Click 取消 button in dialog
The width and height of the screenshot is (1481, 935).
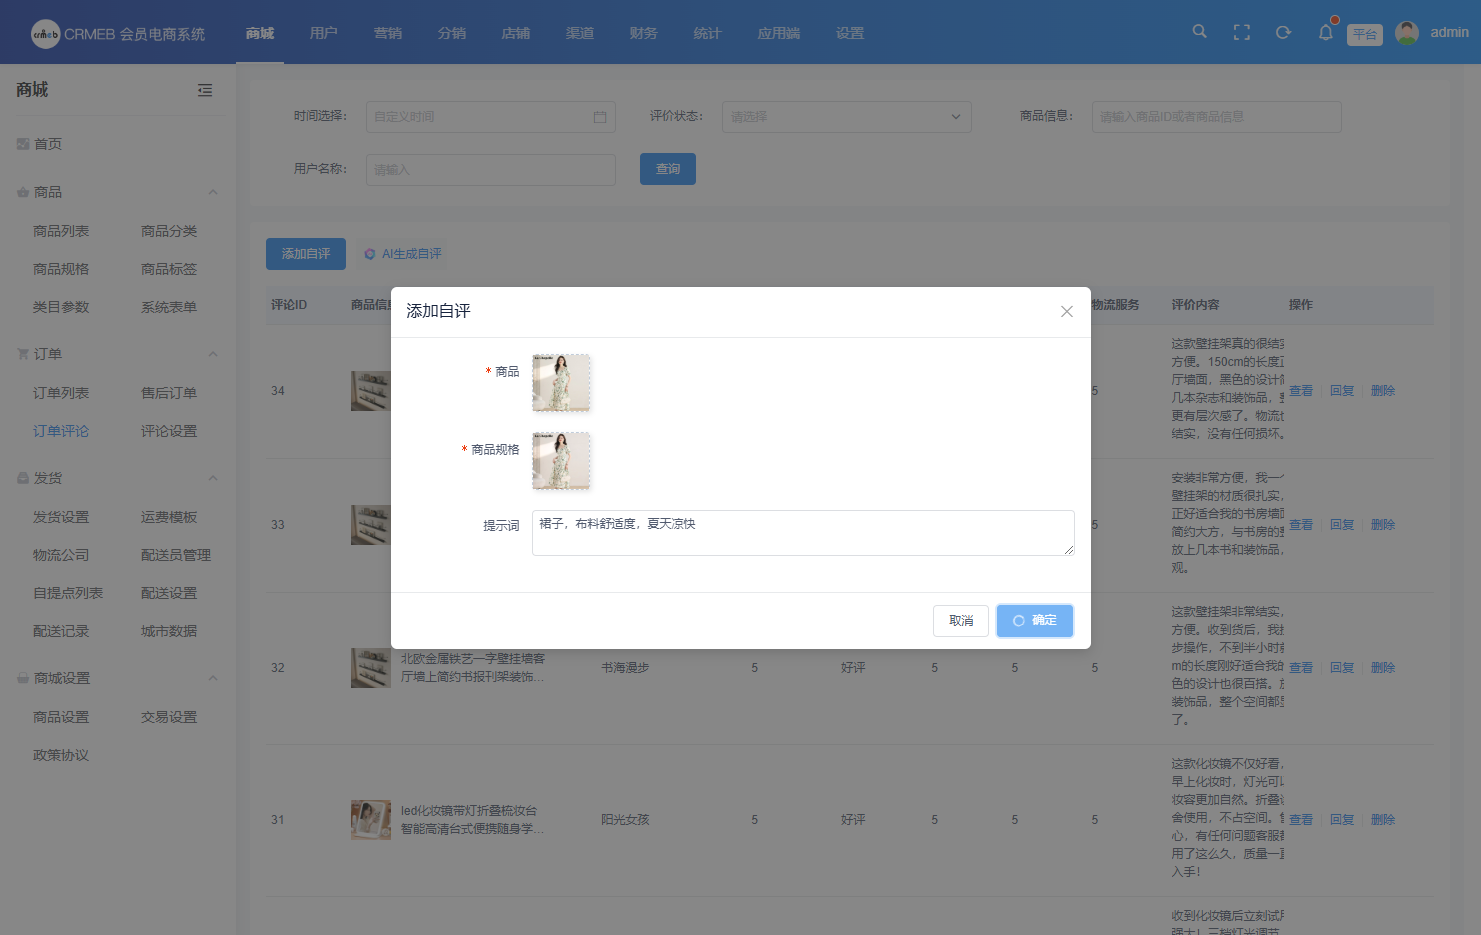click(960, 621)
